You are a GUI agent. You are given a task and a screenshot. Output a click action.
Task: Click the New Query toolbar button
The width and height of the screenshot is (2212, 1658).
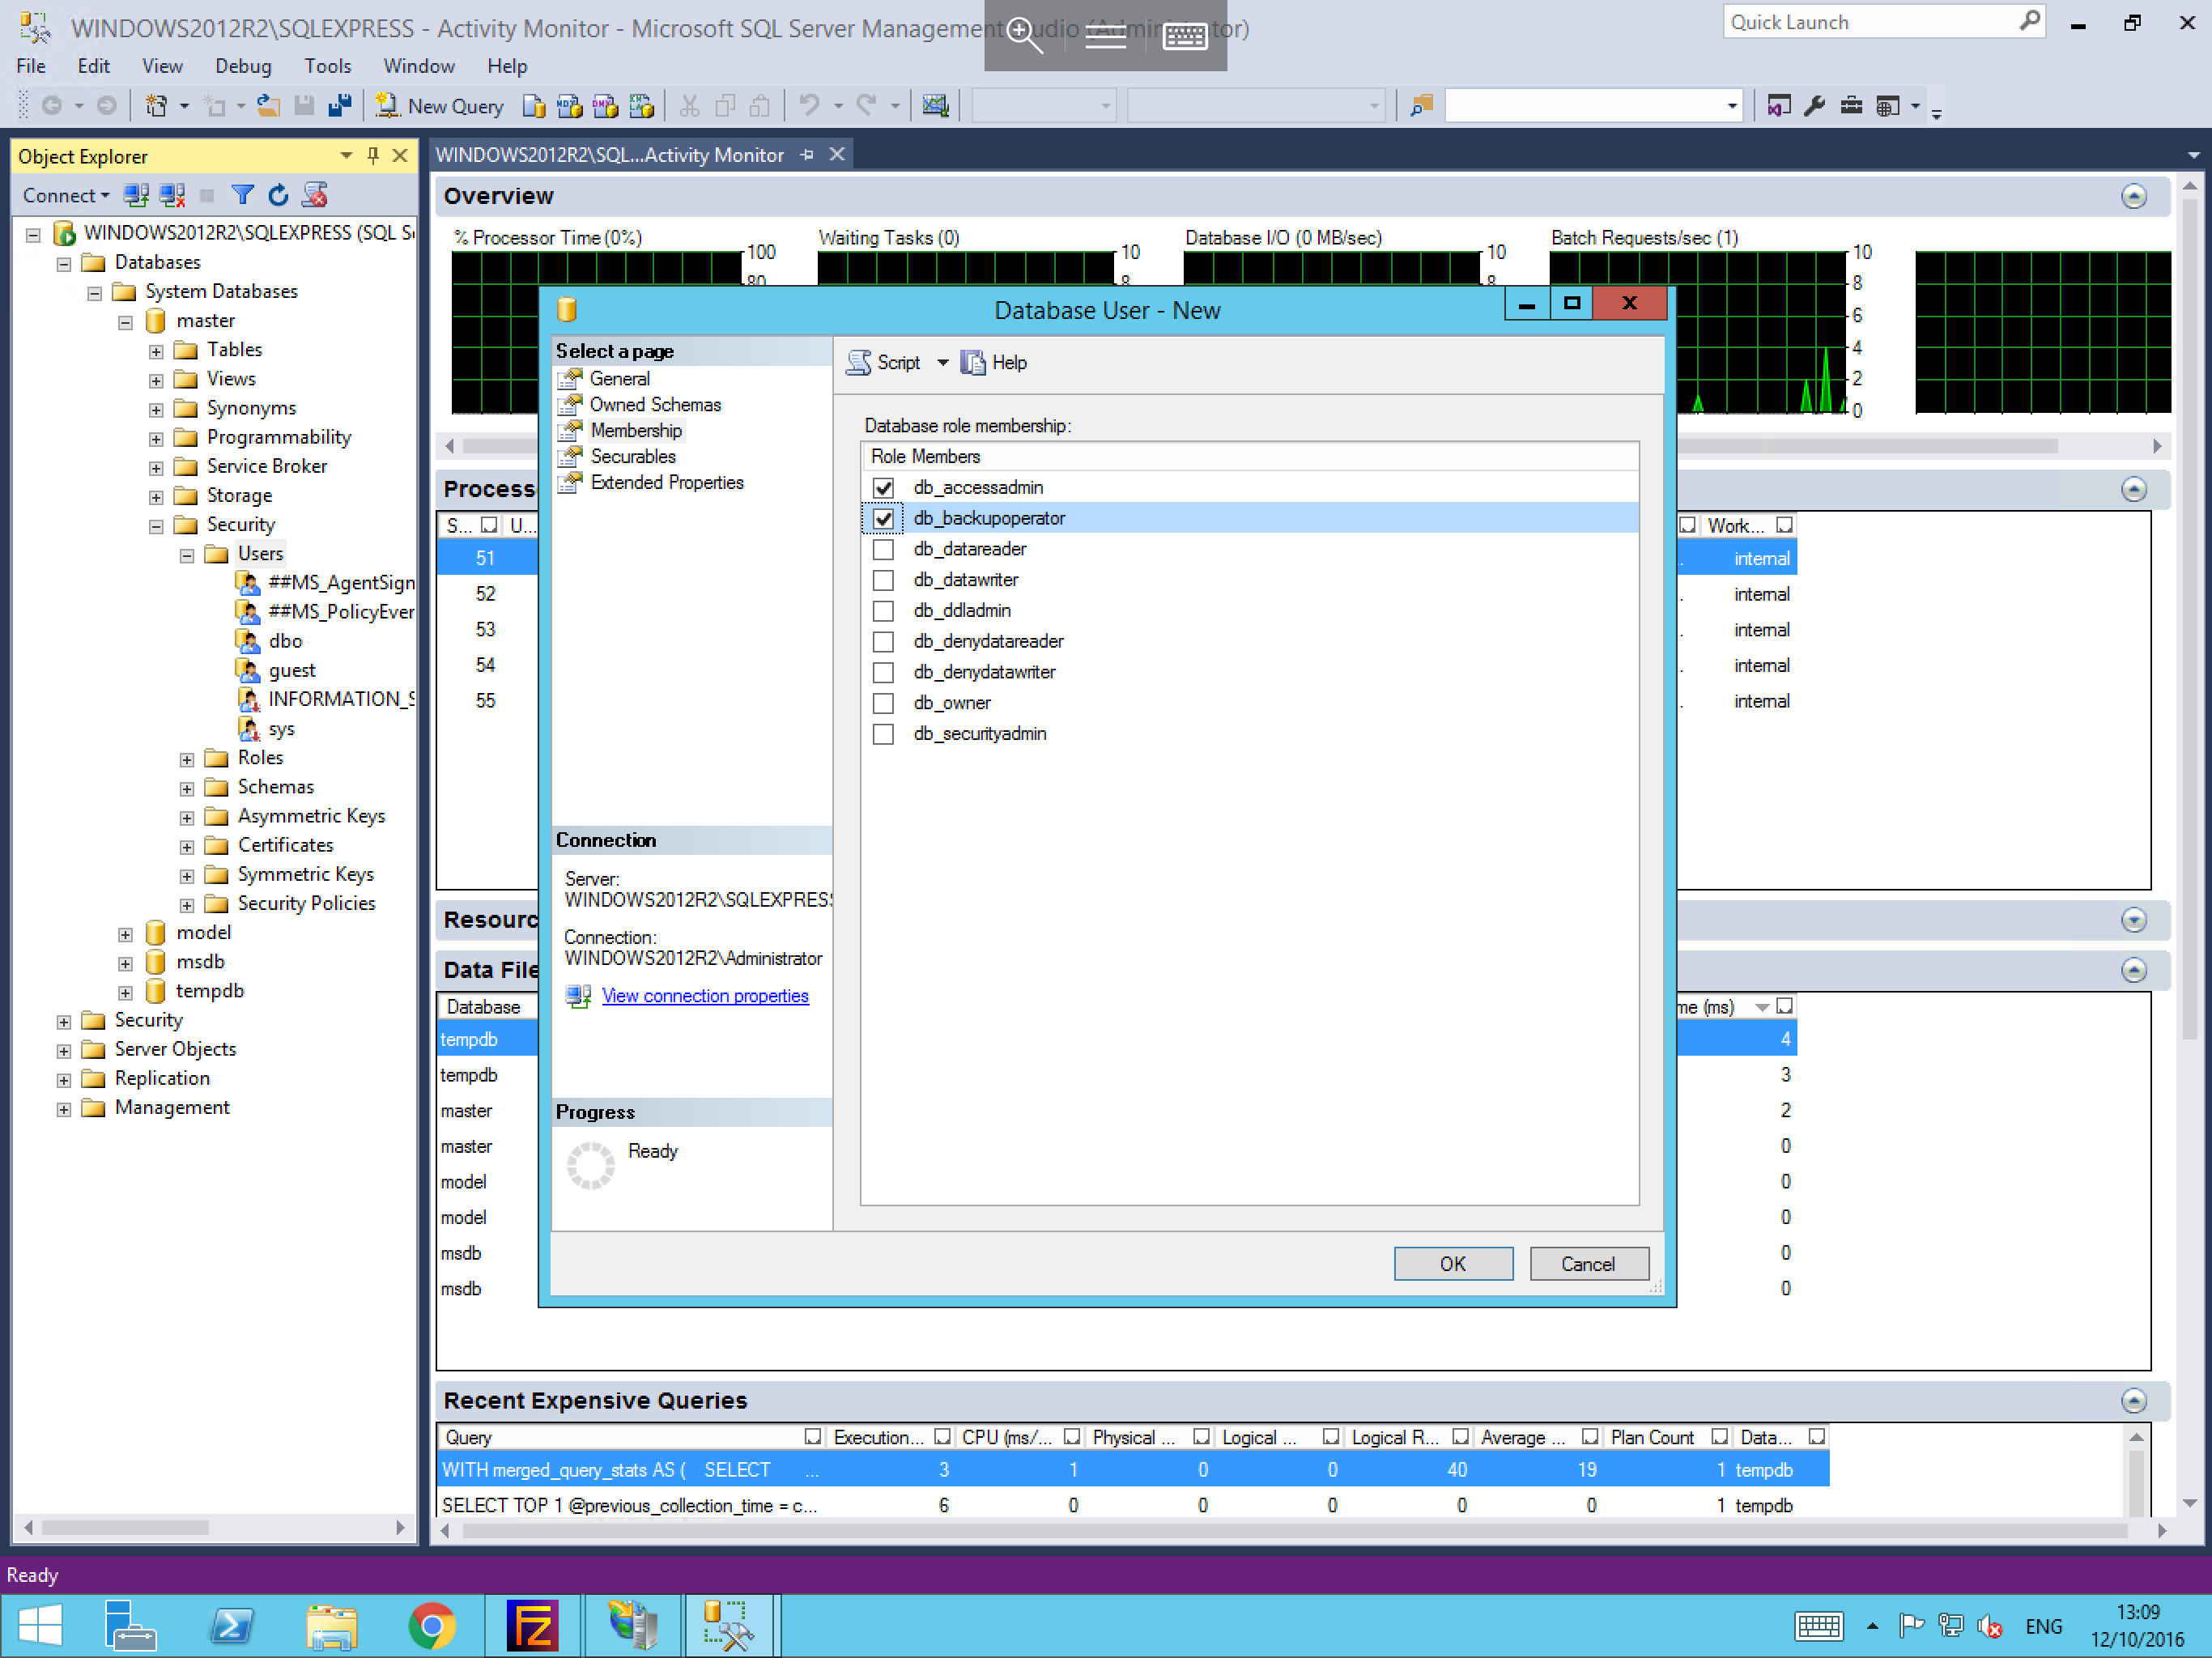click(439, 106)
